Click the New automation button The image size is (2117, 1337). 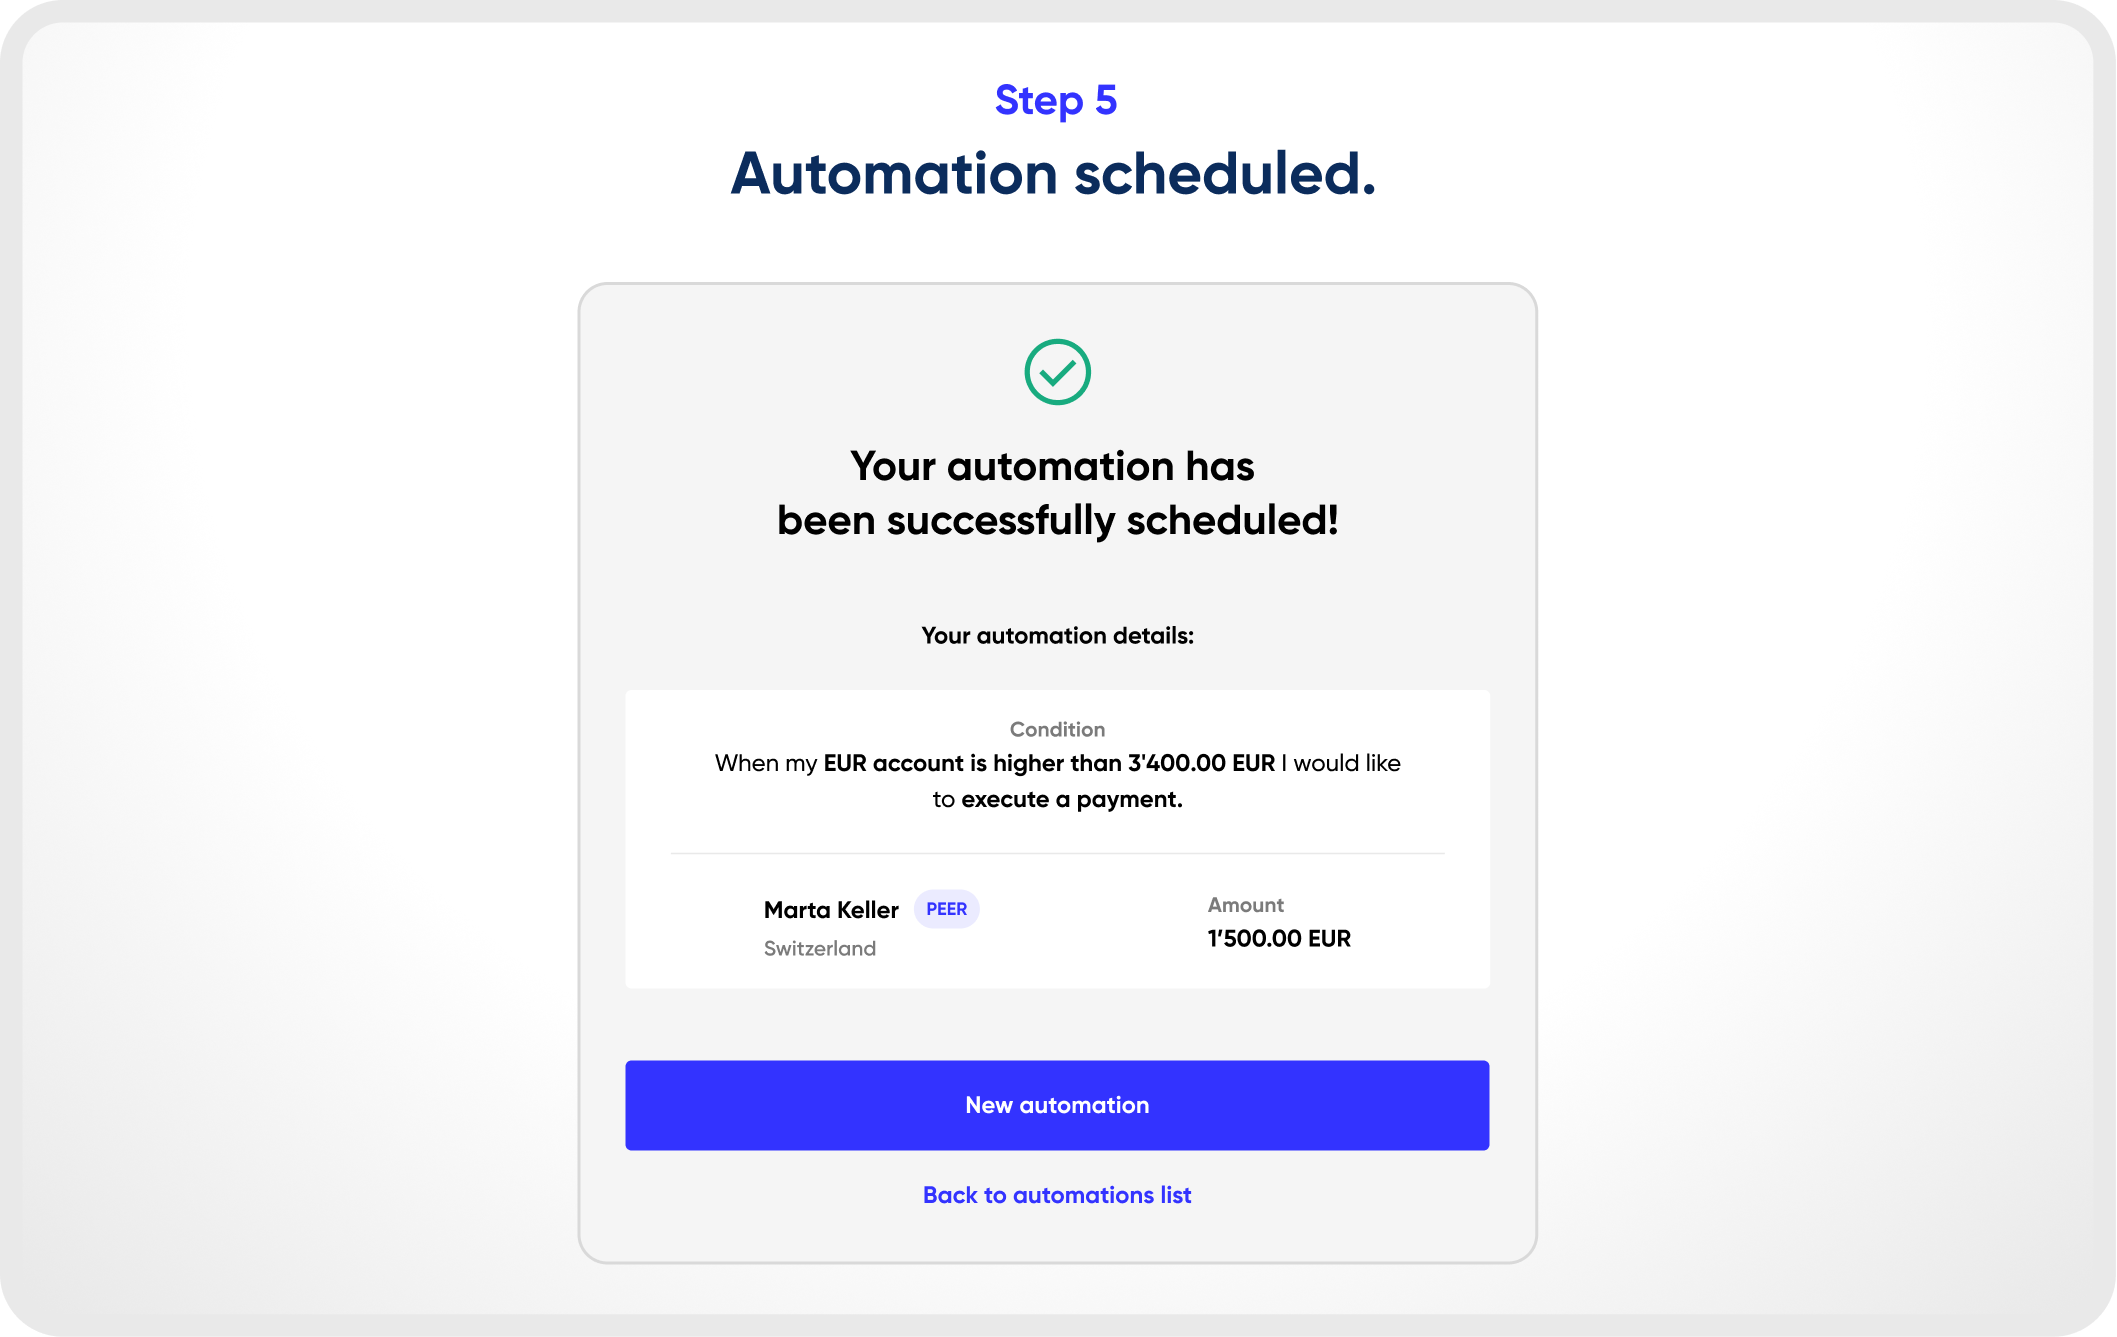tap(1058, 1105)
